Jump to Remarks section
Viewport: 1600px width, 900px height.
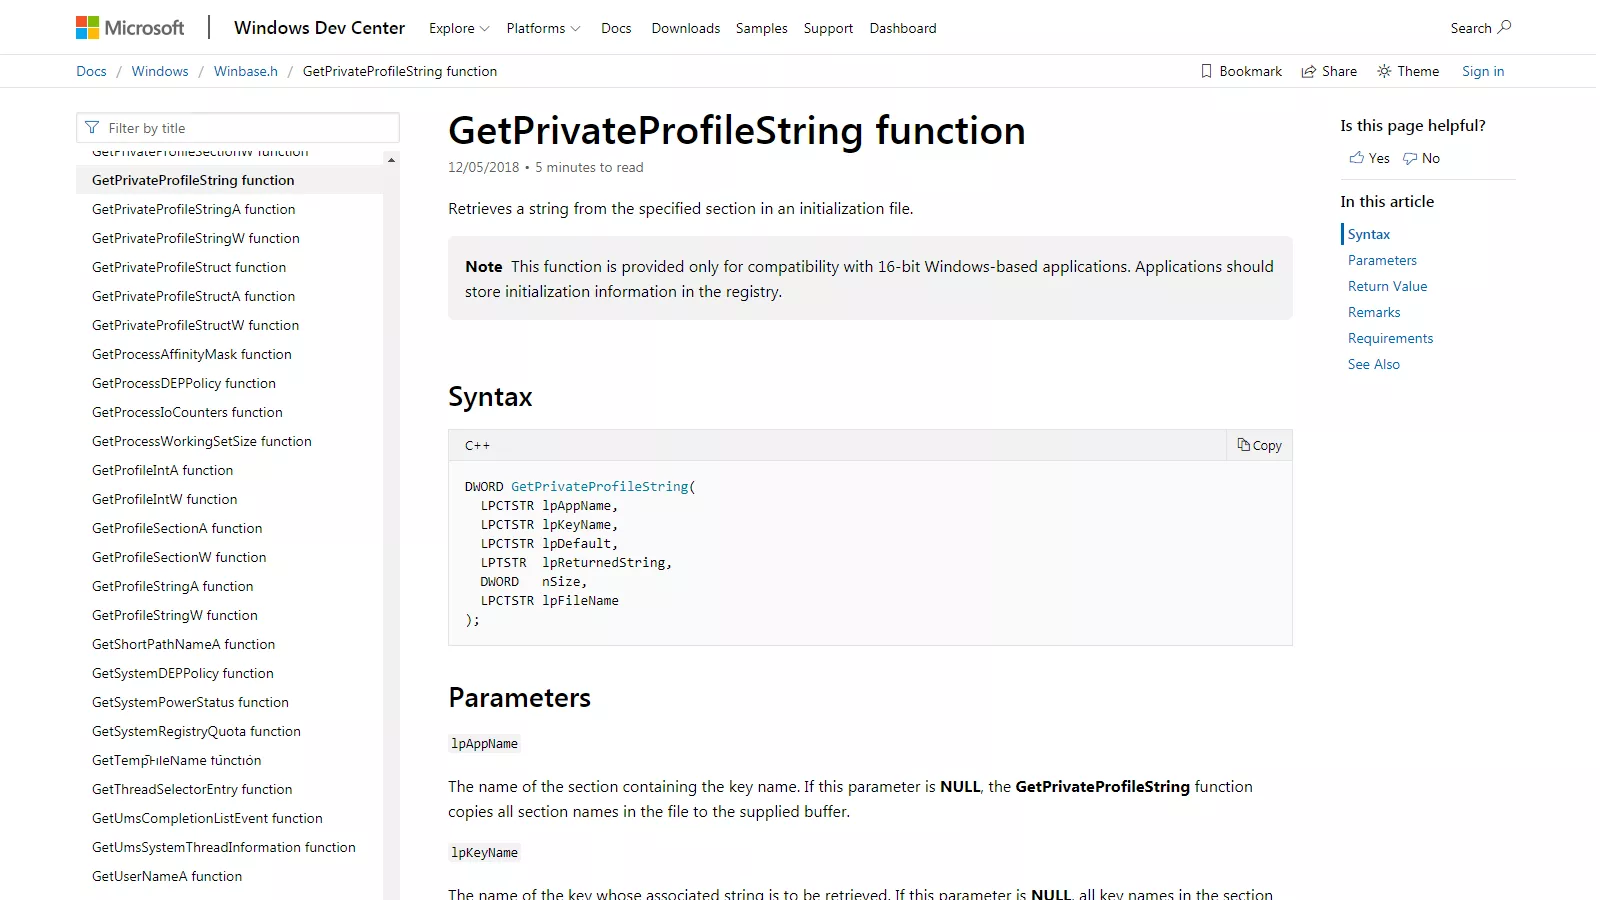coord(1374,312)
